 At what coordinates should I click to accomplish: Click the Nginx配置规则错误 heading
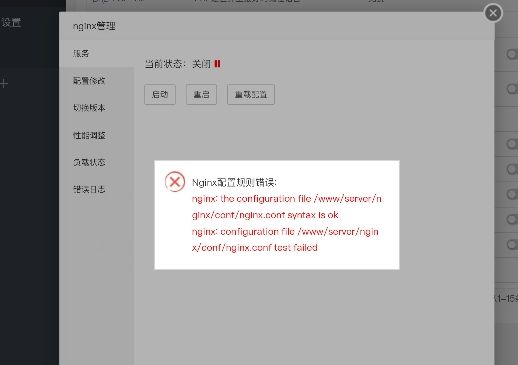point(234,182)
